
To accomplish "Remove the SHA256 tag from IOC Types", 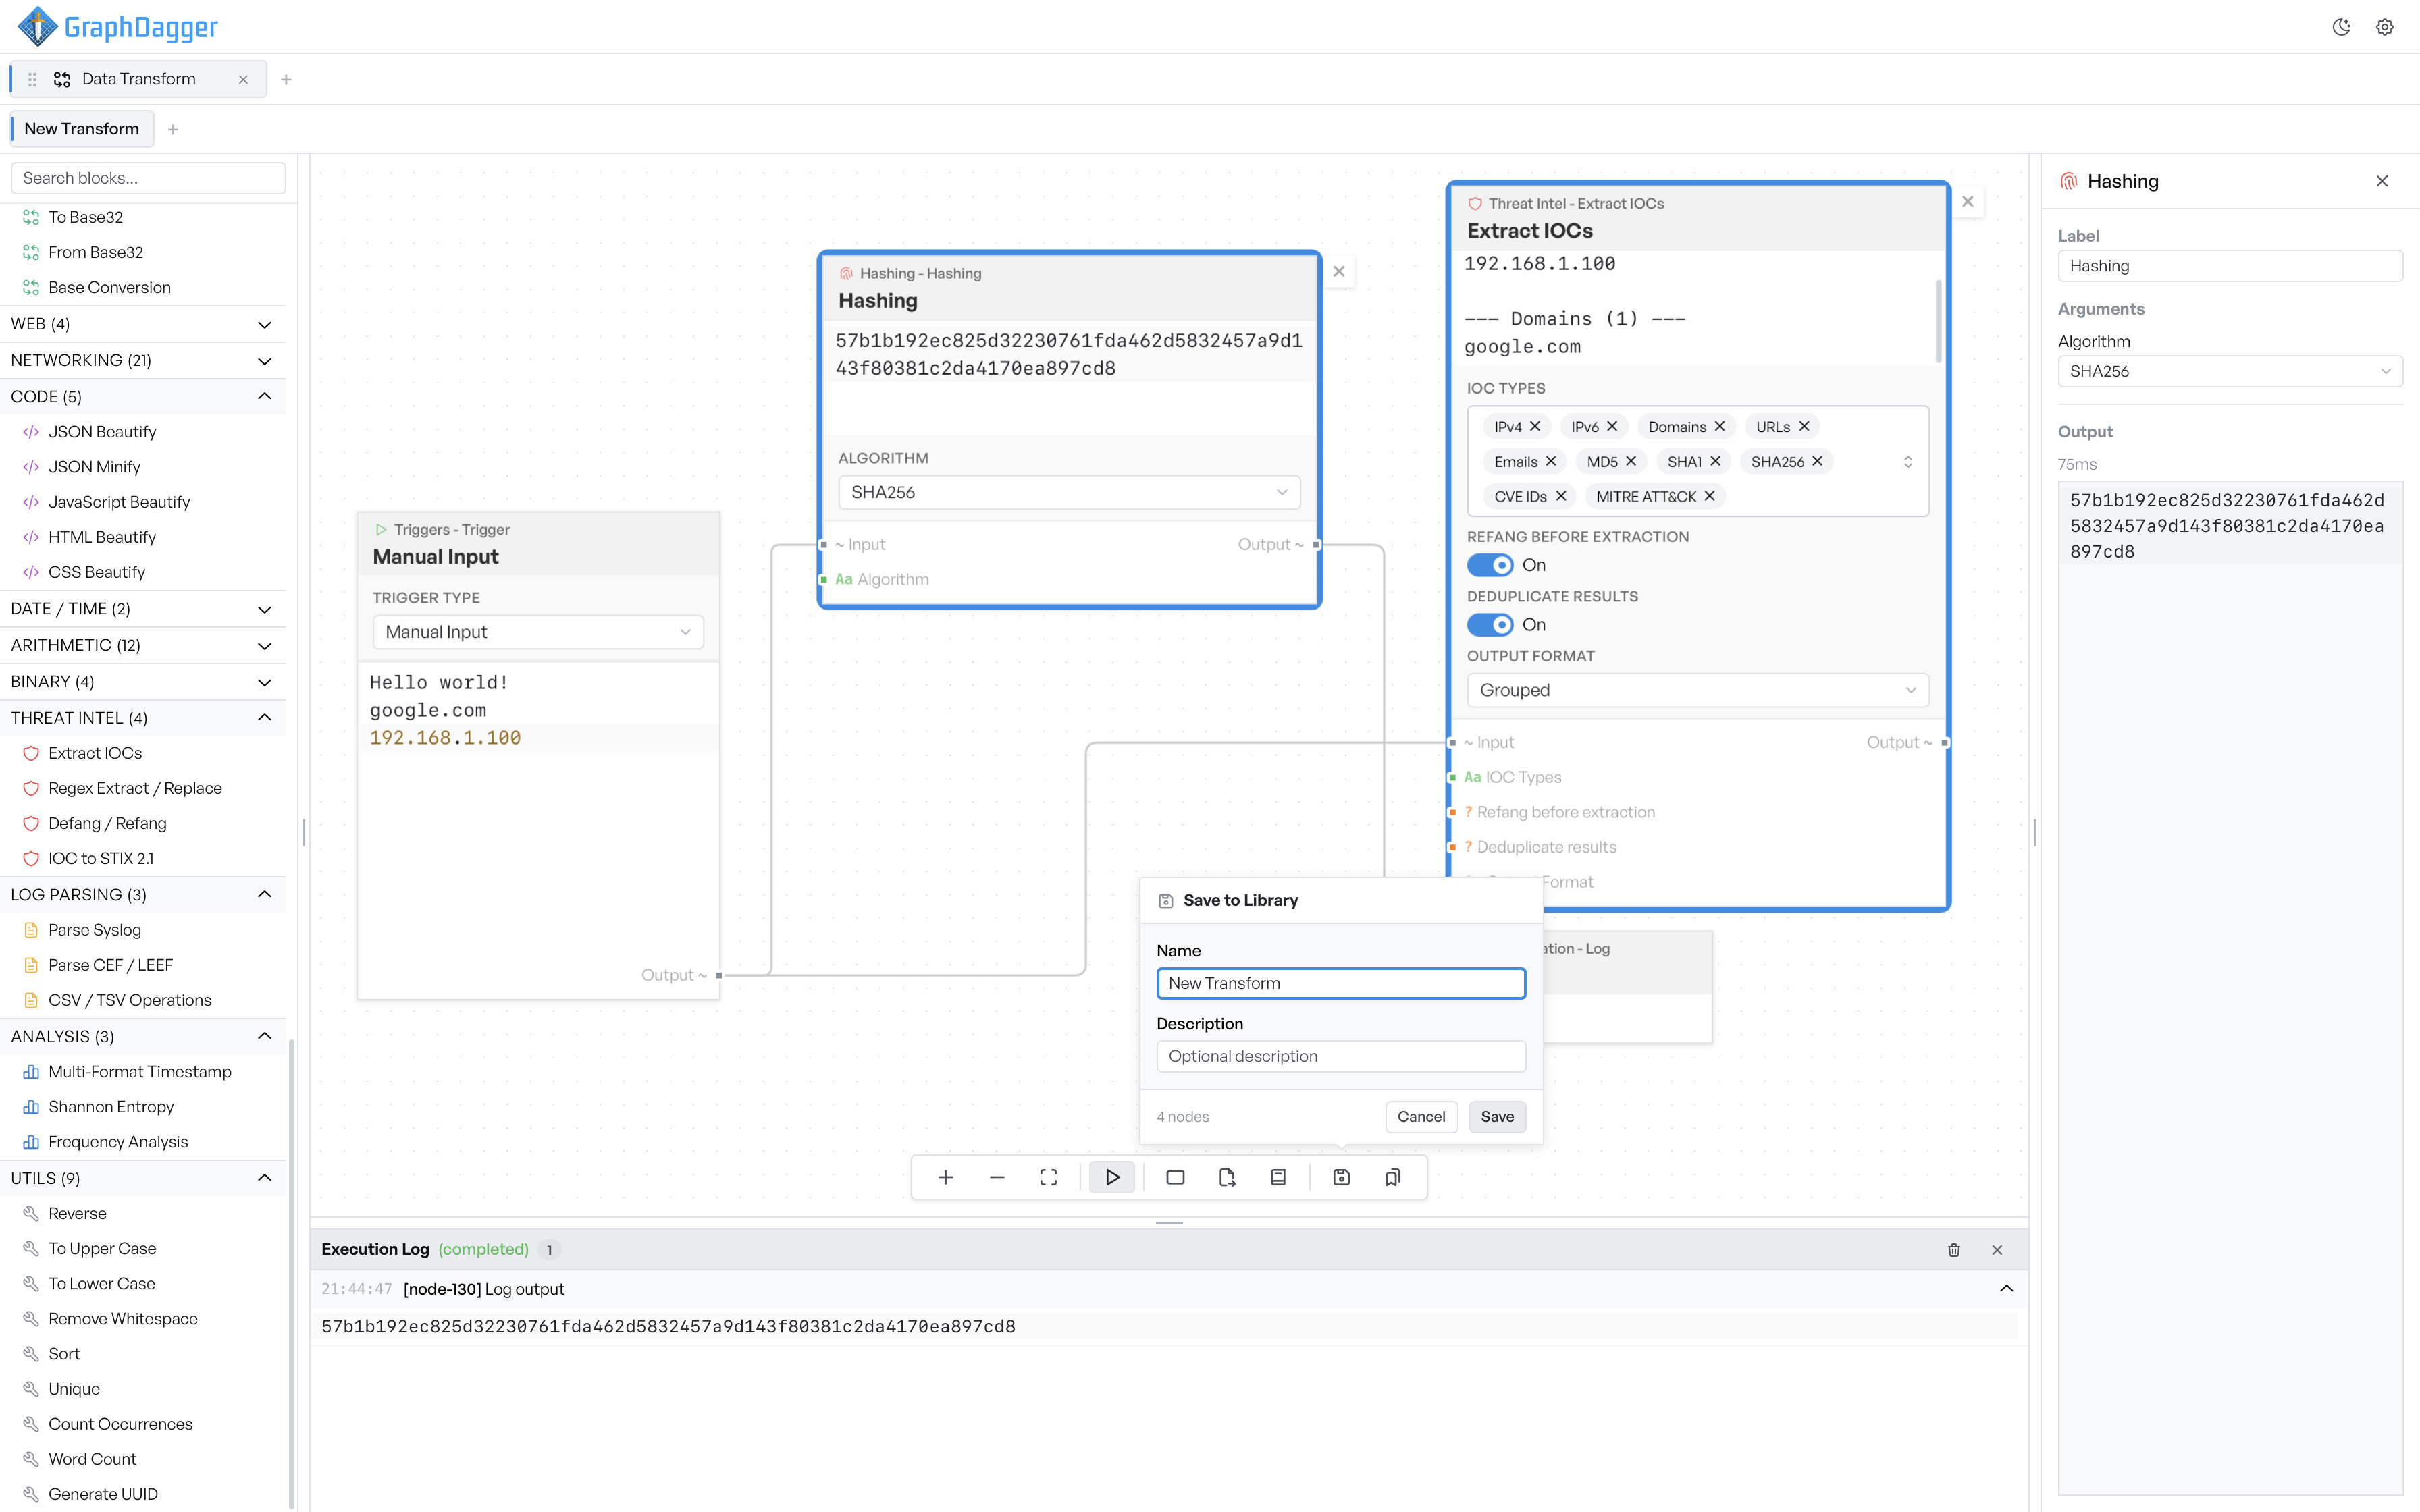I will coord(1817,461).
